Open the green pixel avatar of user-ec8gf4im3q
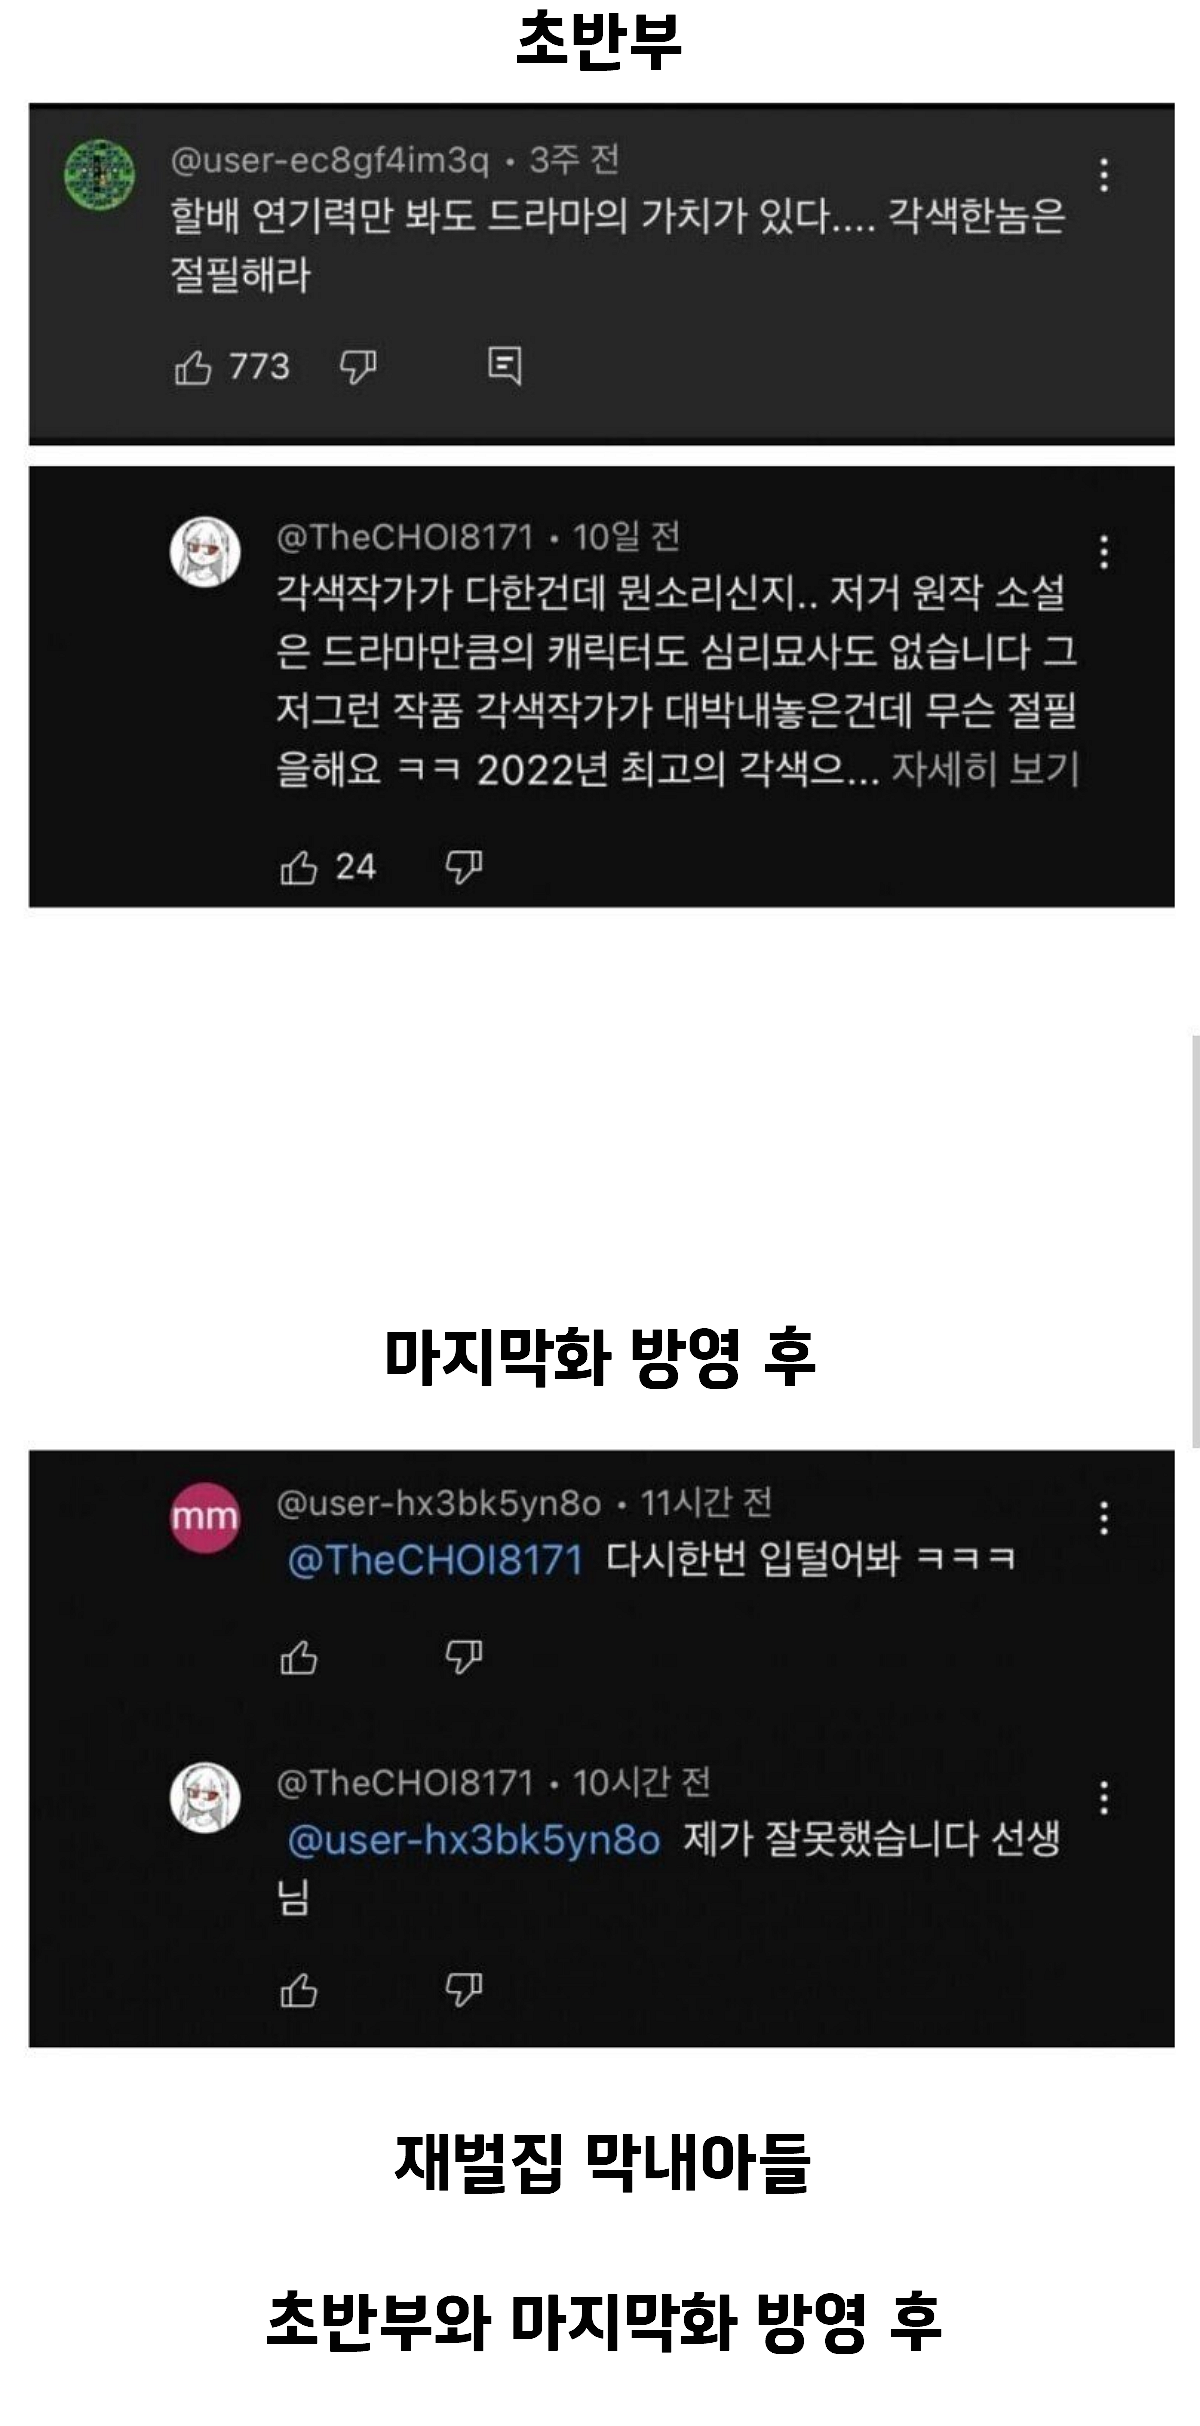1200x2426 pixels. [x=100, y=175]
